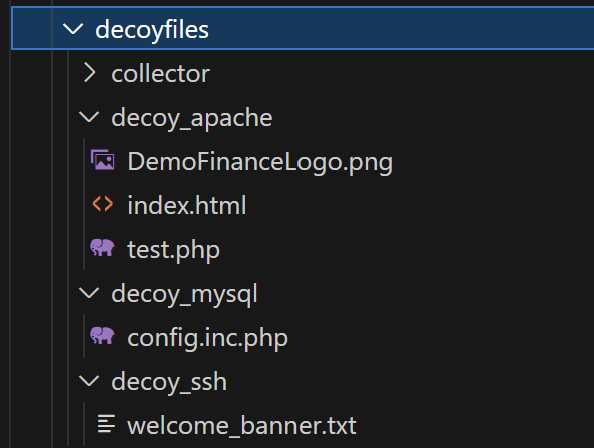Click the text file icon of welcome_banner.txt

(106, 424)
